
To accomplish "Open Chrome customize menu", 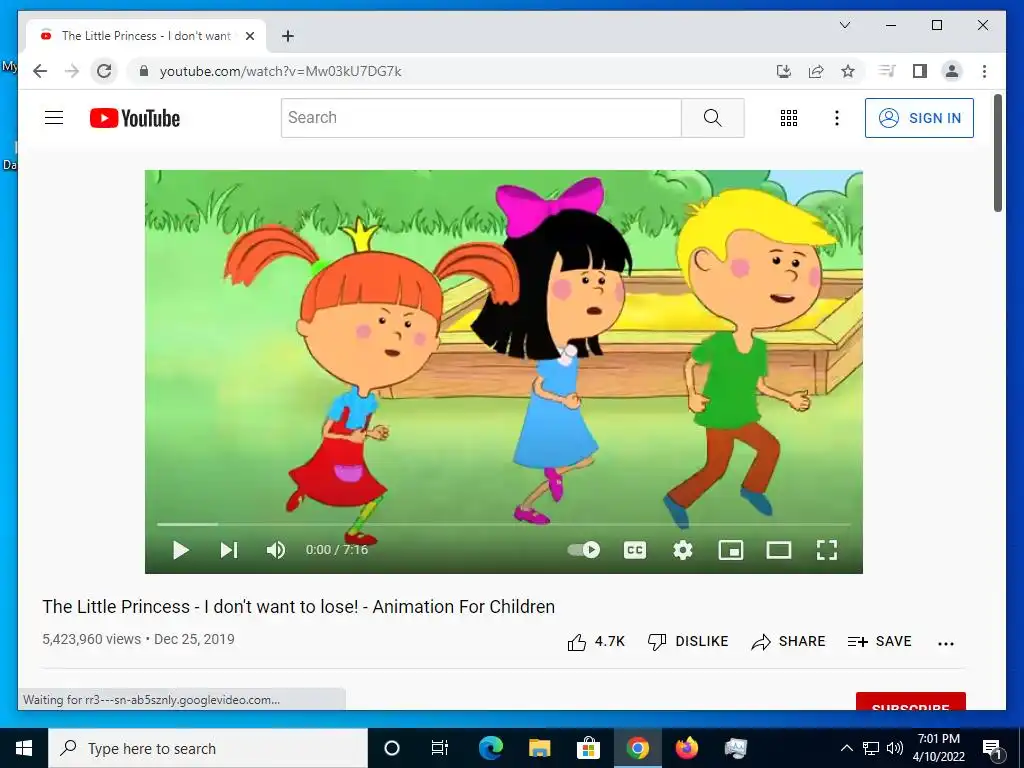I will pos(984,71).
